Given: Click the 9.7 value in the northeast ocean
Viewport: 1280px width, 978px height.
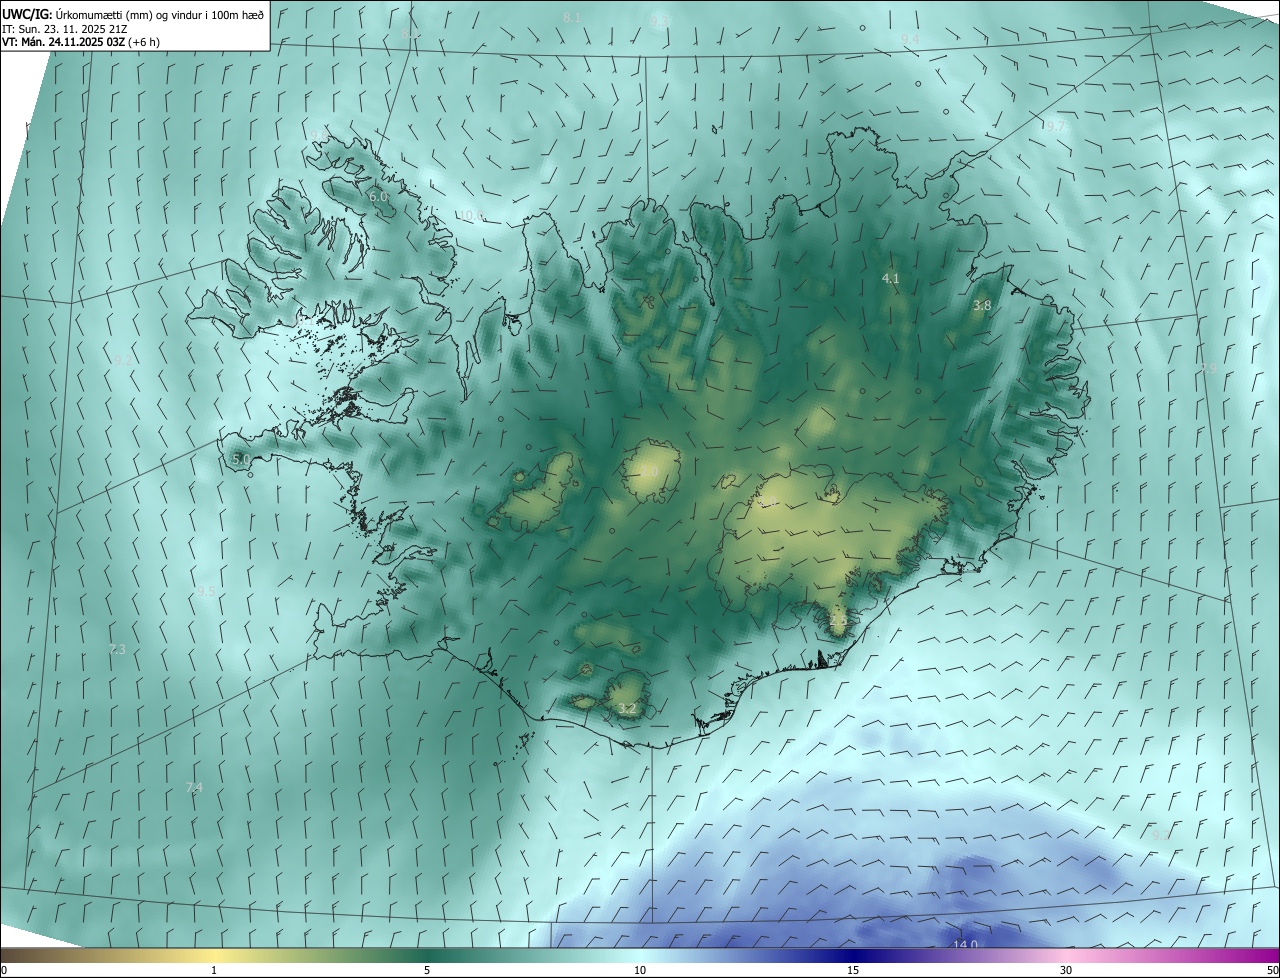Looking at the screenshot, I should [1055, 126].
